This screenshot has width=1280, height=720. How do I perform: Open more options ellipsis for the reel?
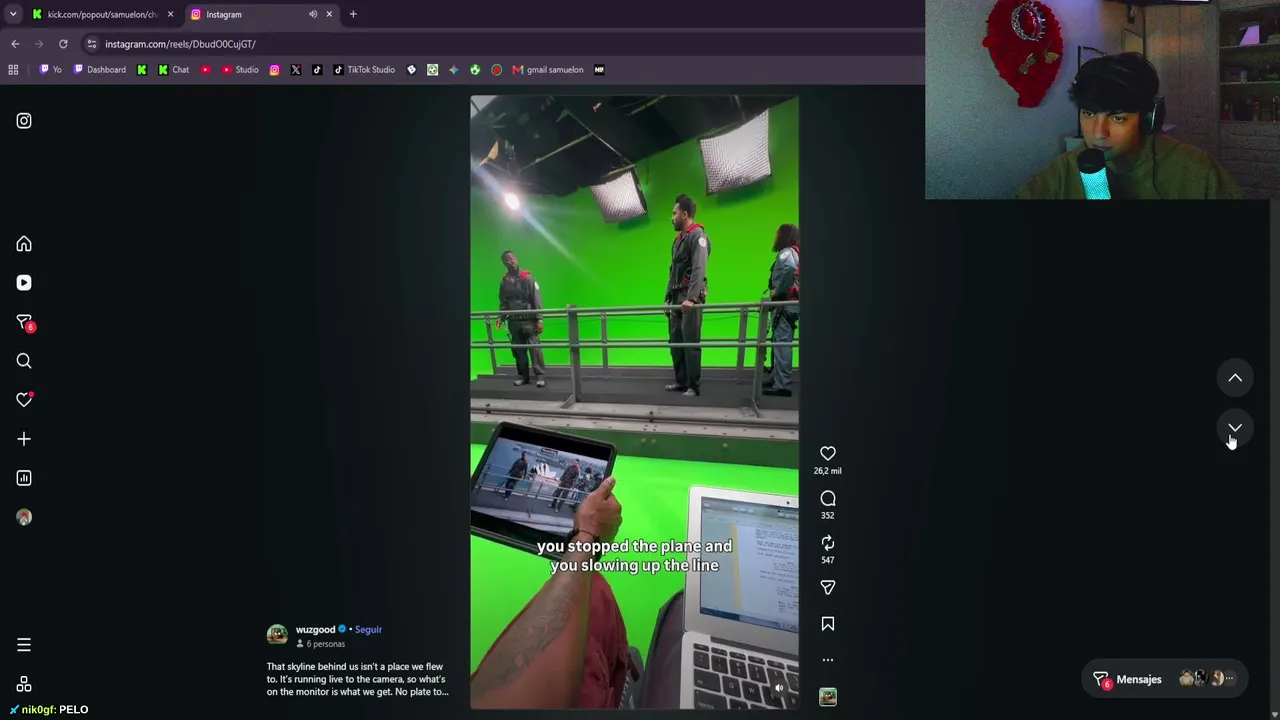point(828,660)
